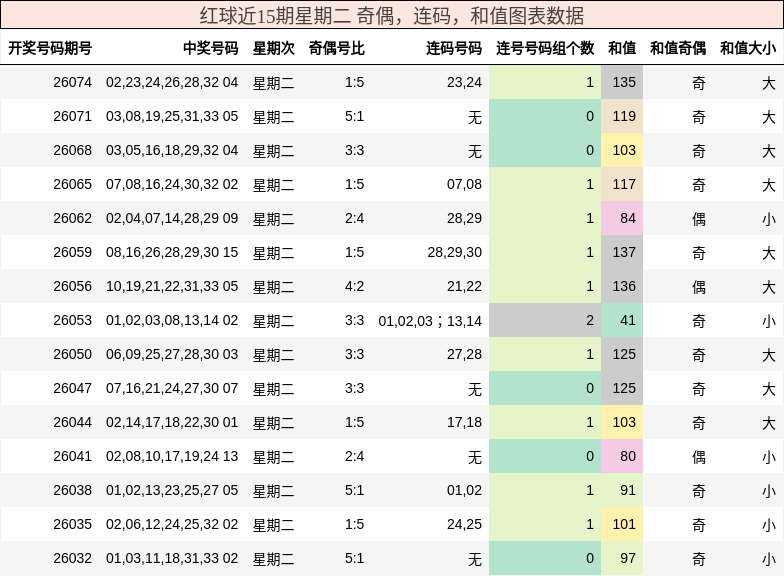Click issue number 26044
This screenshot has width=784, height=576.
(x=72, y=422)
